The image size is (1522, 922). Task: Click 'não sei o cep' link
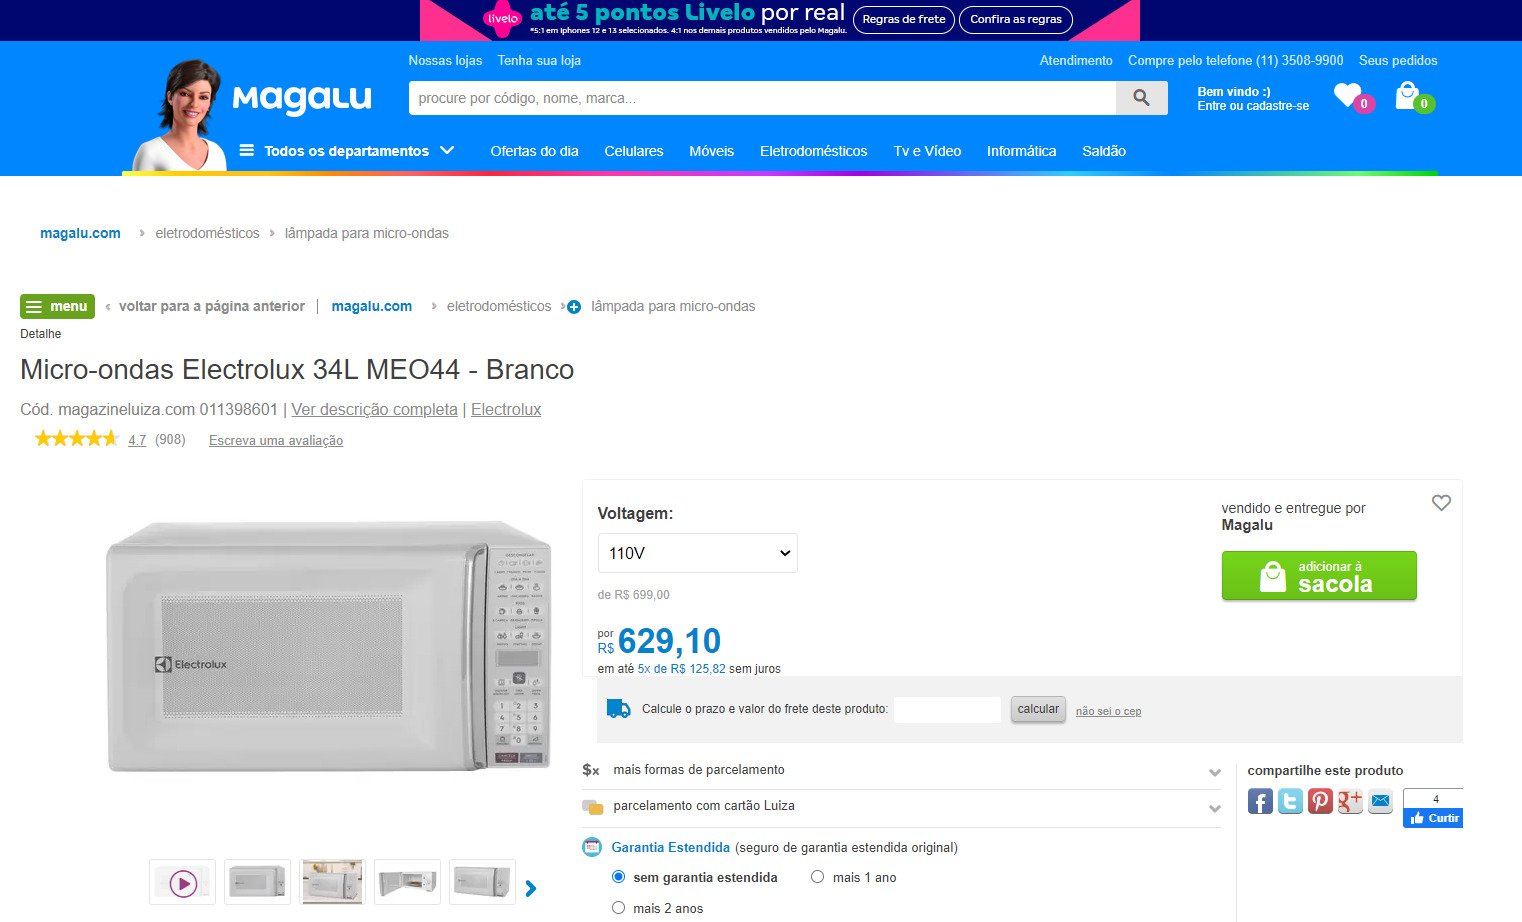(1108, 711)
